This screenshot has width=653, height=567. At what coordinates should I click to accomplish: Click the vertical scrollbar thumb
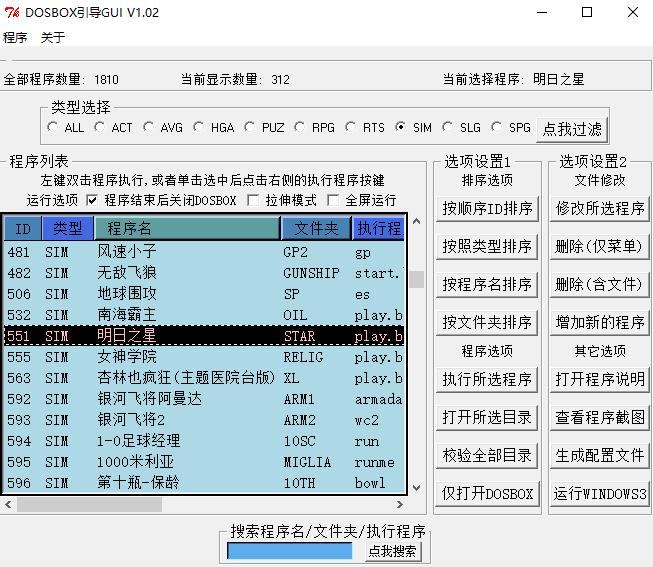(416, 280)
